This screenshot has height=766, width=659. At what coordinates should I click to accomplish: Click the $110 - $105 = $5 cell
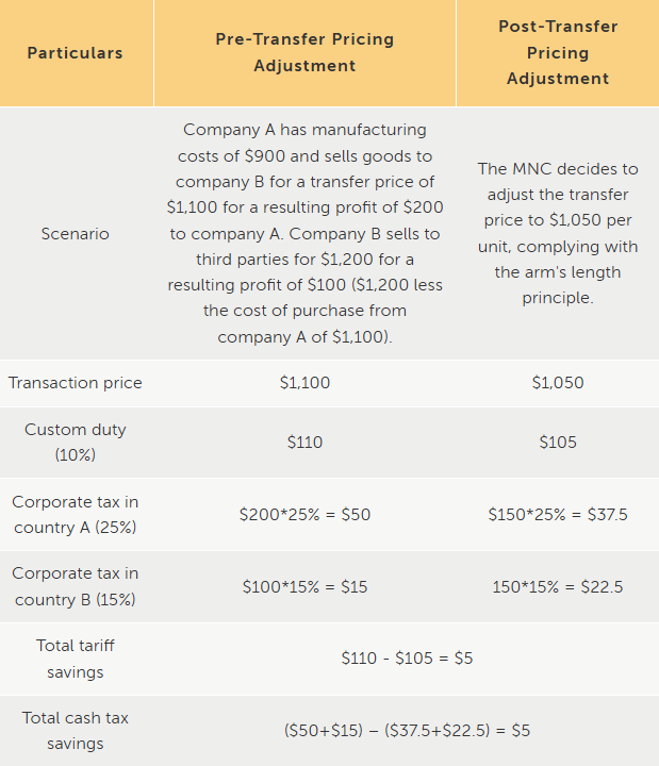[407, 658]
